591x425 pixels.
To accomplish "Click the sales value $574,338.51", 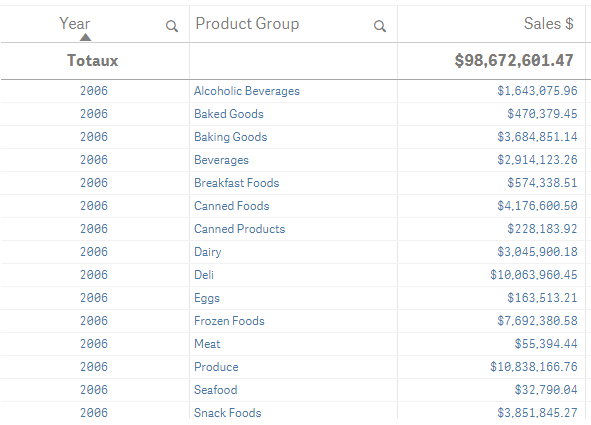I will [x=542, y=183].
